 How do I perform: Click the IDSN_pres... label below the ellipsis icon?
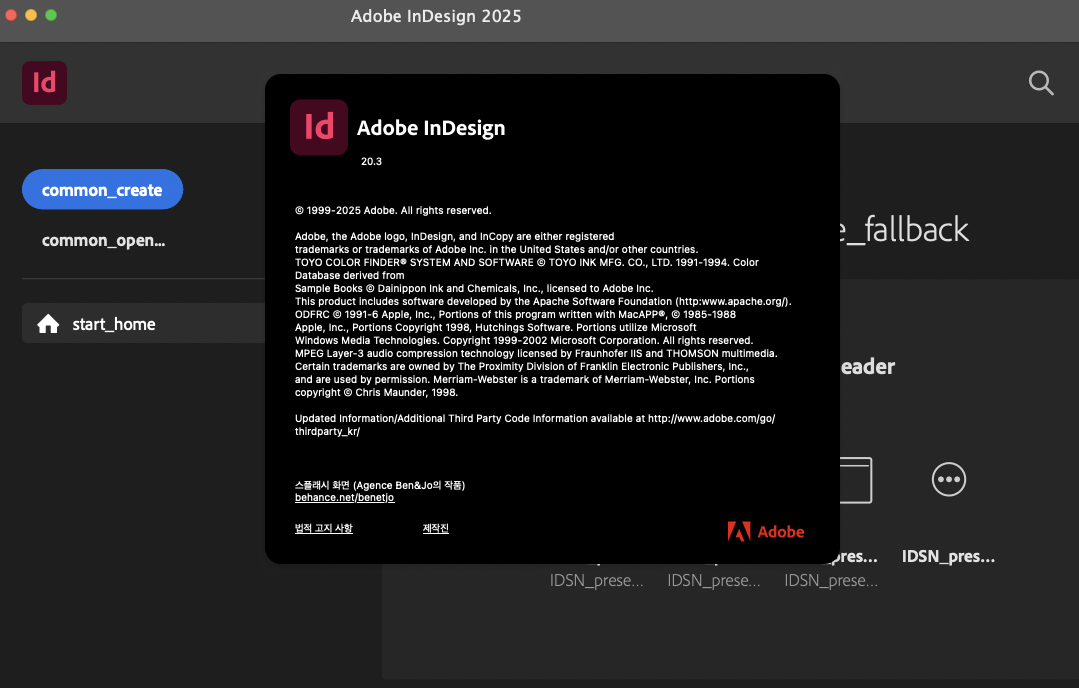[948, 556]
